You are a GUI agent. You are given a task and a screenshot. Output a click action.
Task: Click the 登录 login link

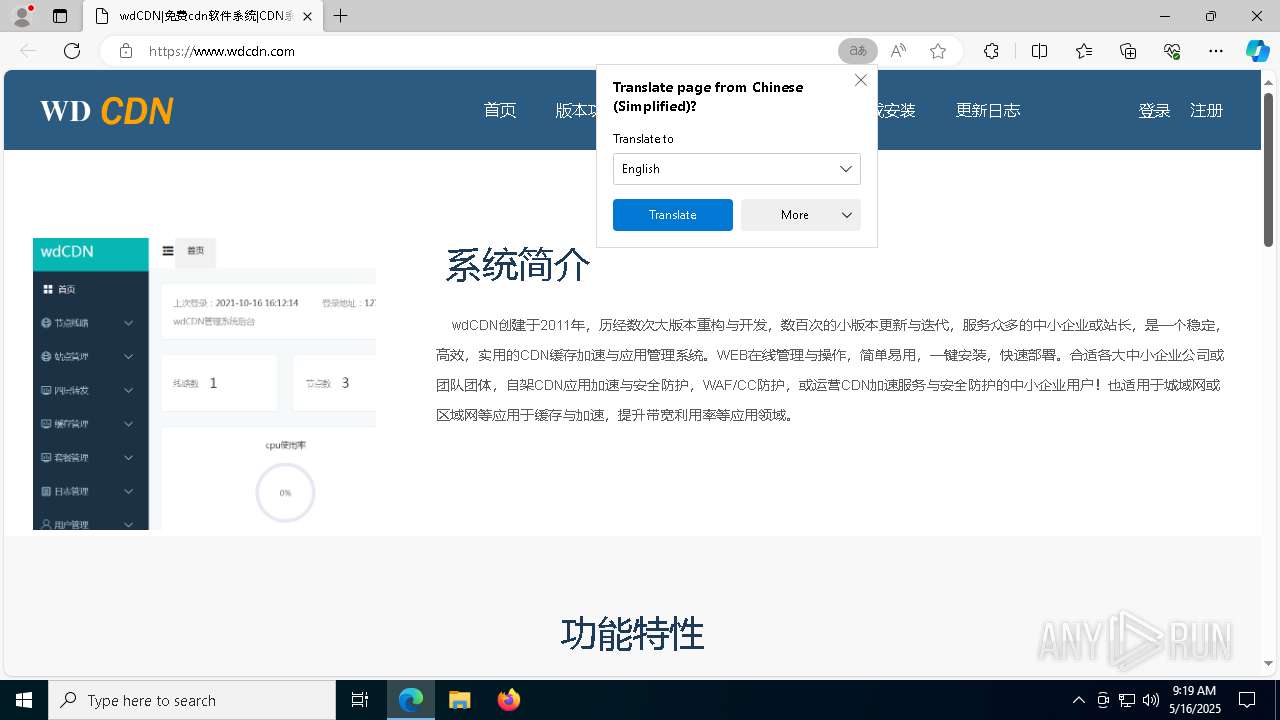coord(1154,110)
